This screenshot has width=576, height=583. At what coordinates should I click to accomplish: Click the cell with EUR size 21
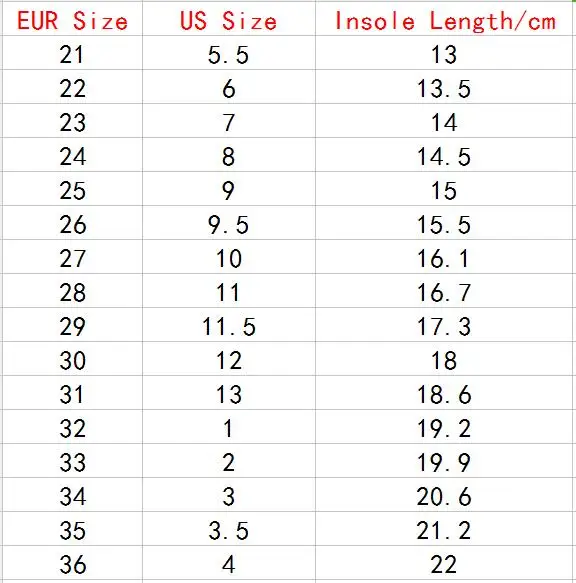pyautogui.click(x=73, y=53)
